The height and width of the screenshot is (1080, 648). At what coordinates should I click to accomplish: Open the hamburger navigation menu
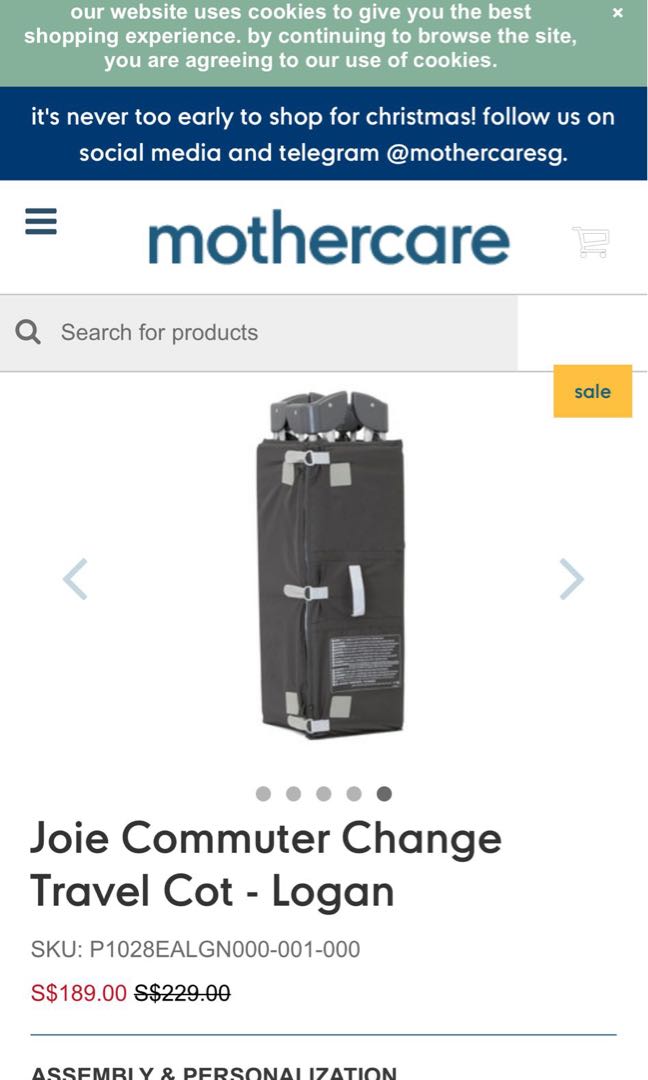pyautogui.click(x=41, y=222)
